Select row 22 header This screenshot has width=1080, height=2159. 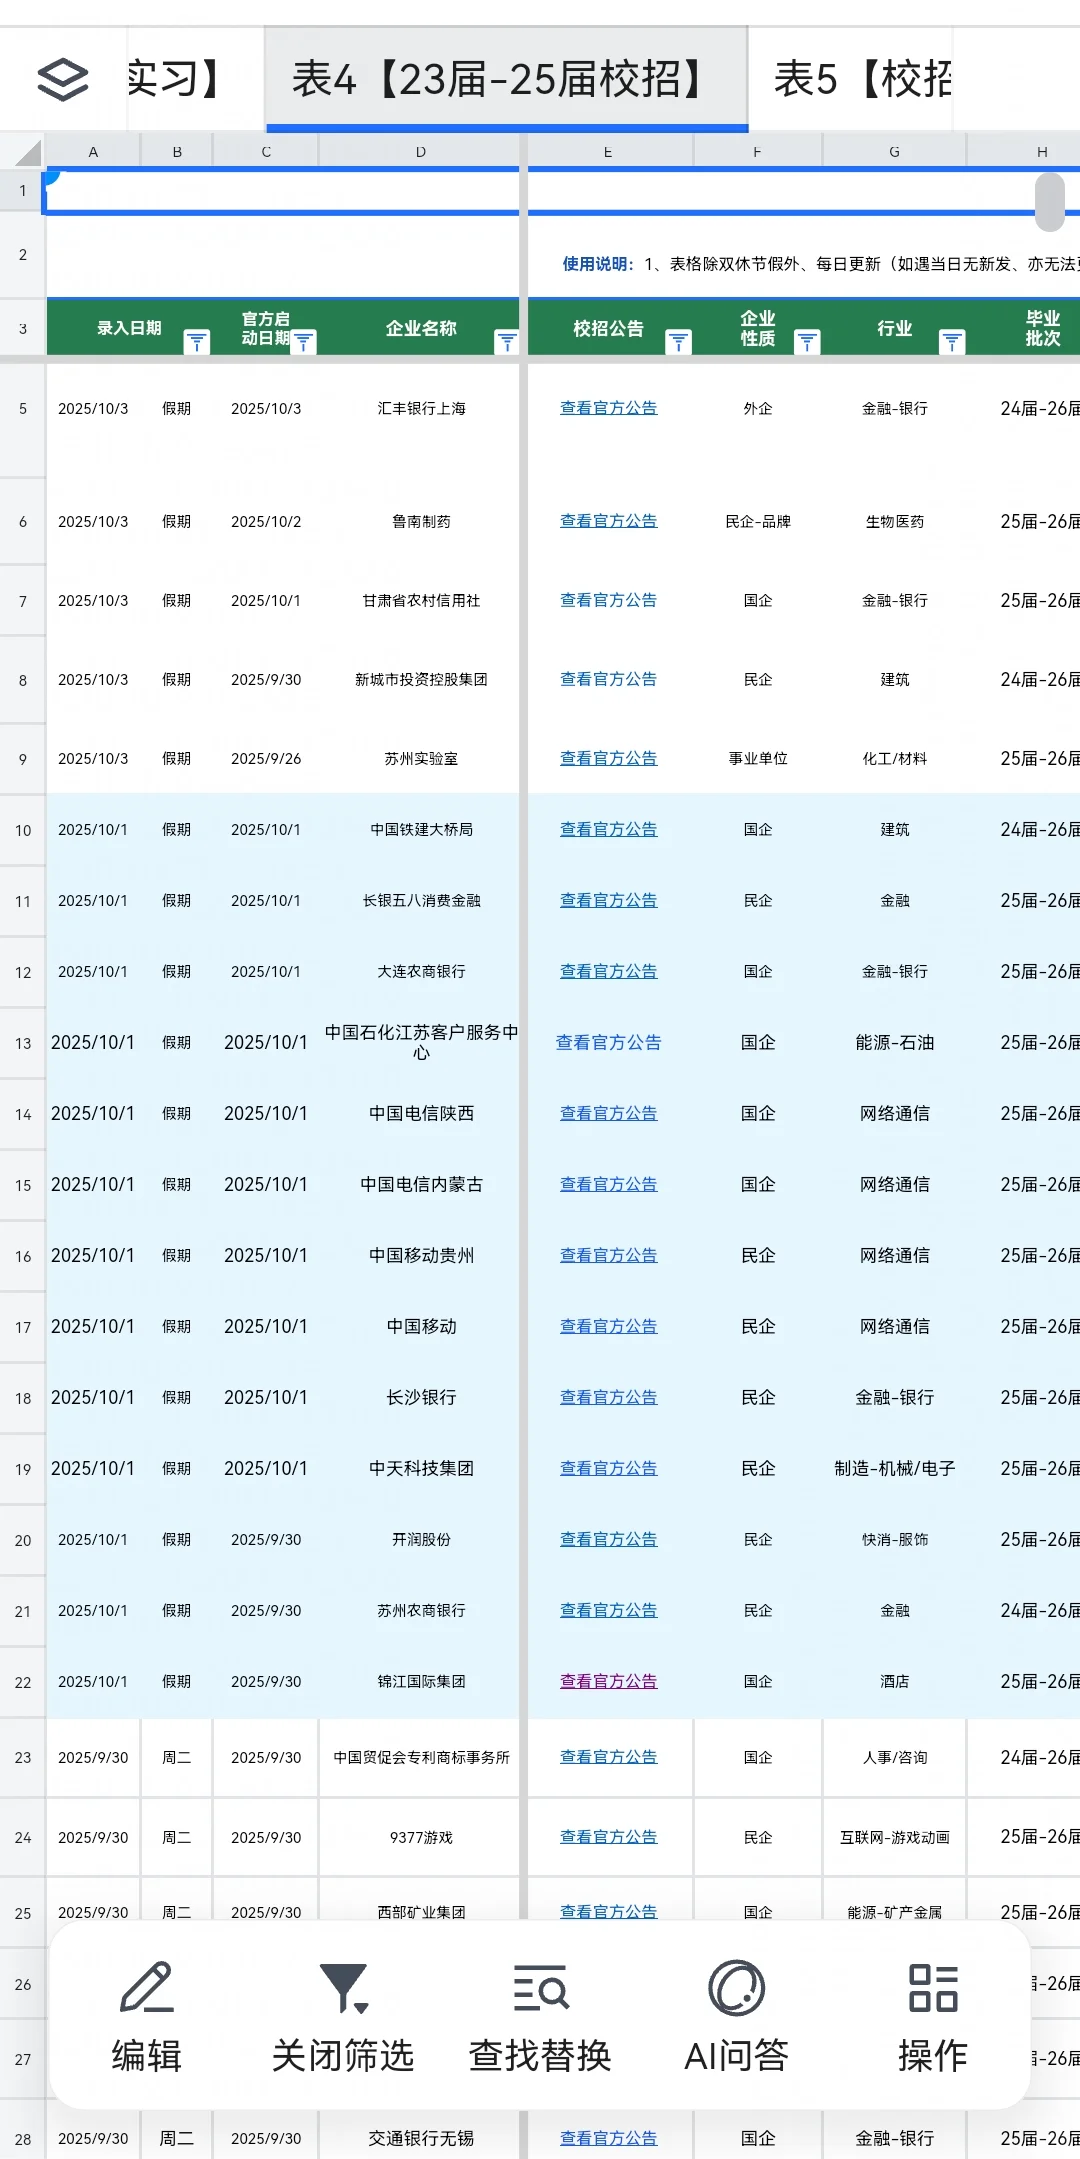click(x=22, y=1682)
